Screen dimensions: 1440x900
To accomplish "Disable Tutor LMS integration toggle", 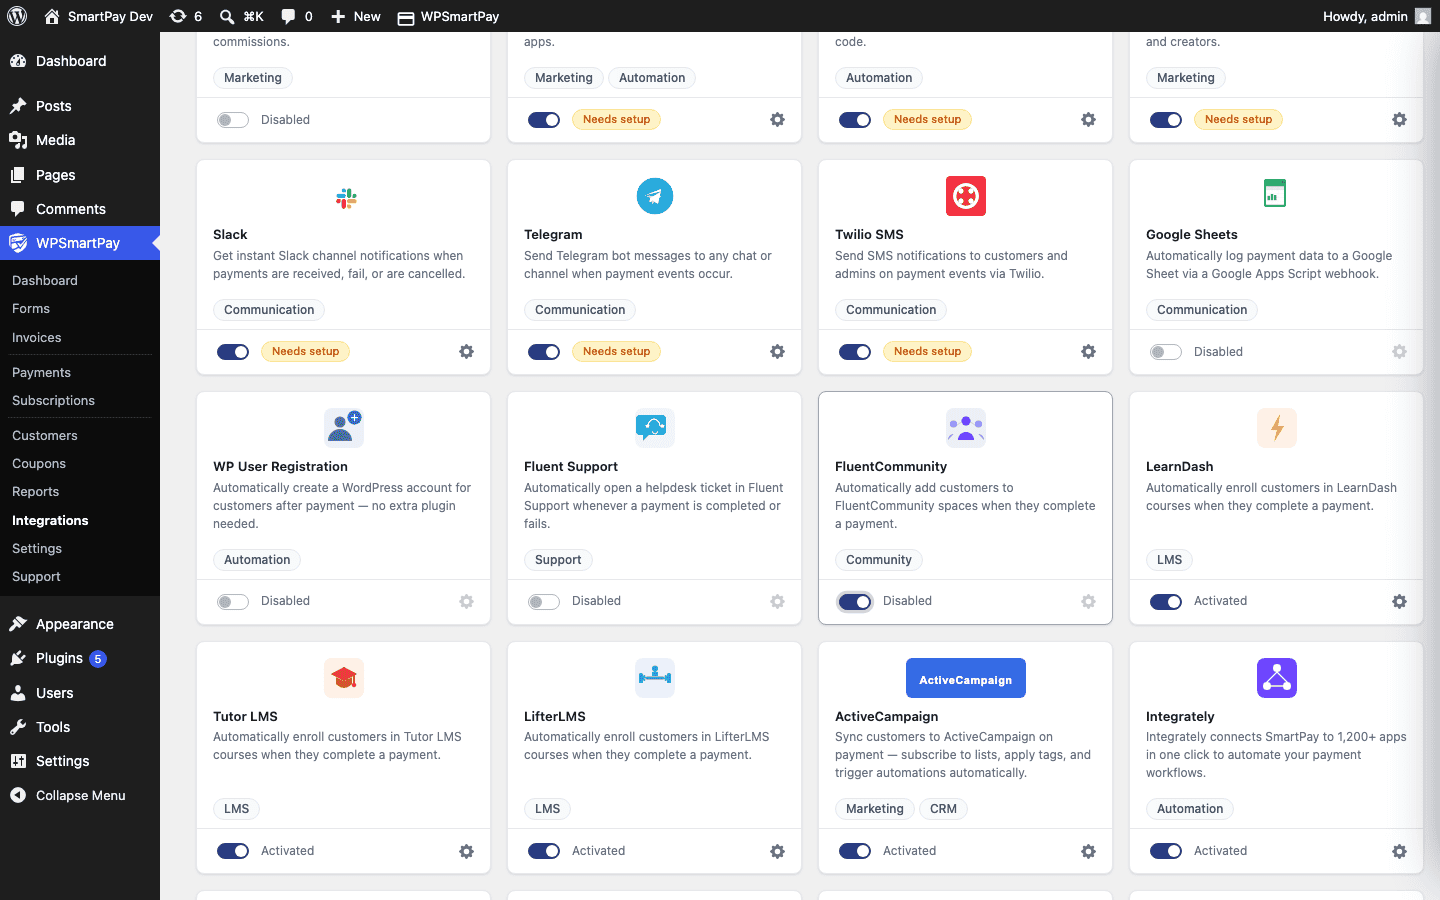I will click(233, 851).
